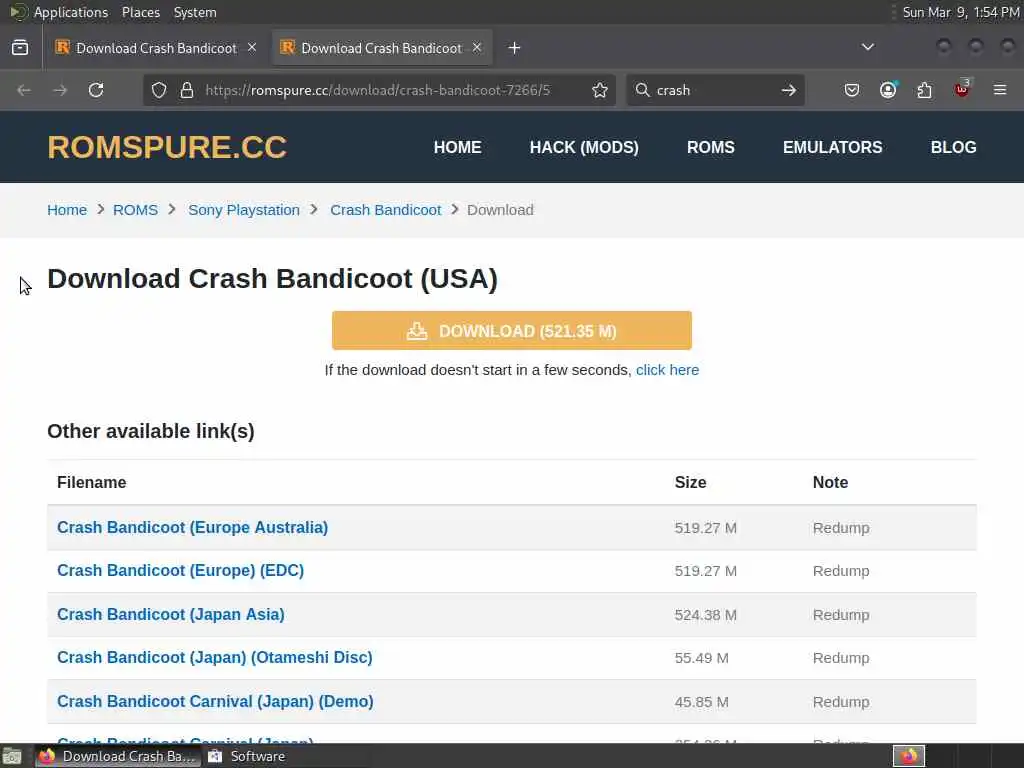Click the 'click here' download link
This screenshot has width=1024, height=768.
point(667,370)
